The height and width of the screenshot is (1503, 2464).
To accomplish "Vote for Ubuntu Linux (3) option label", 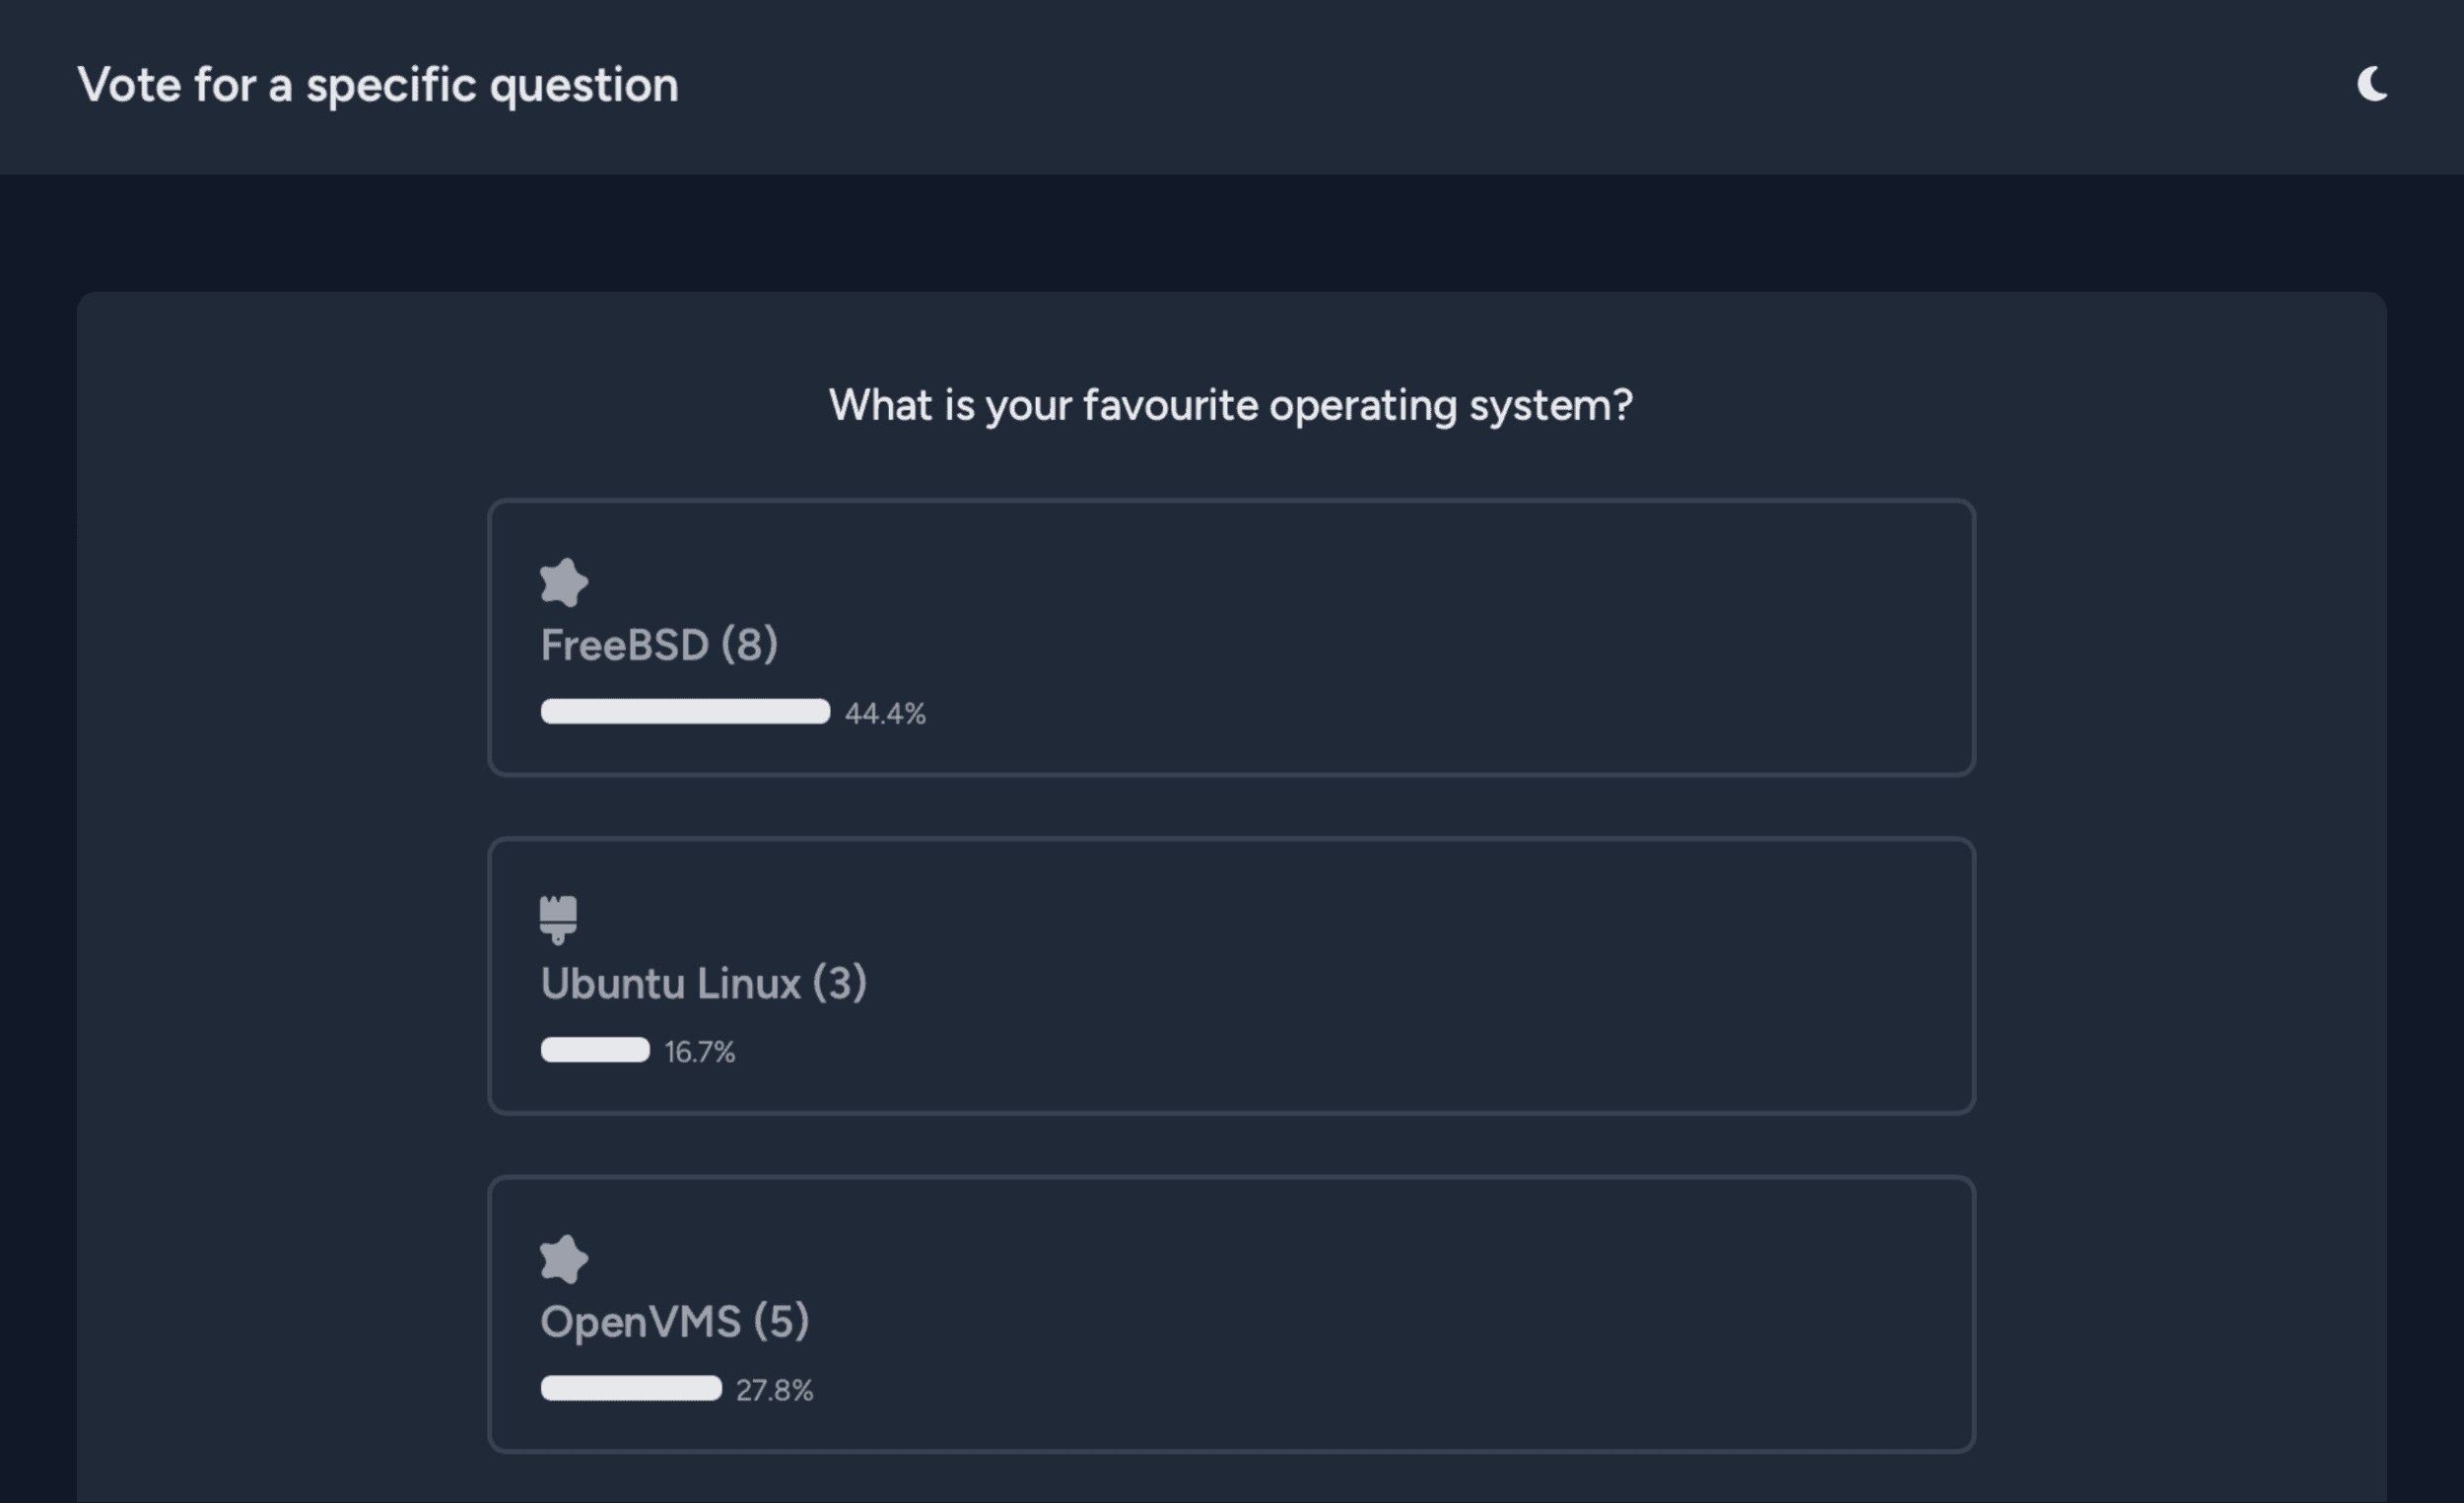I will click(x=703, y=983).
